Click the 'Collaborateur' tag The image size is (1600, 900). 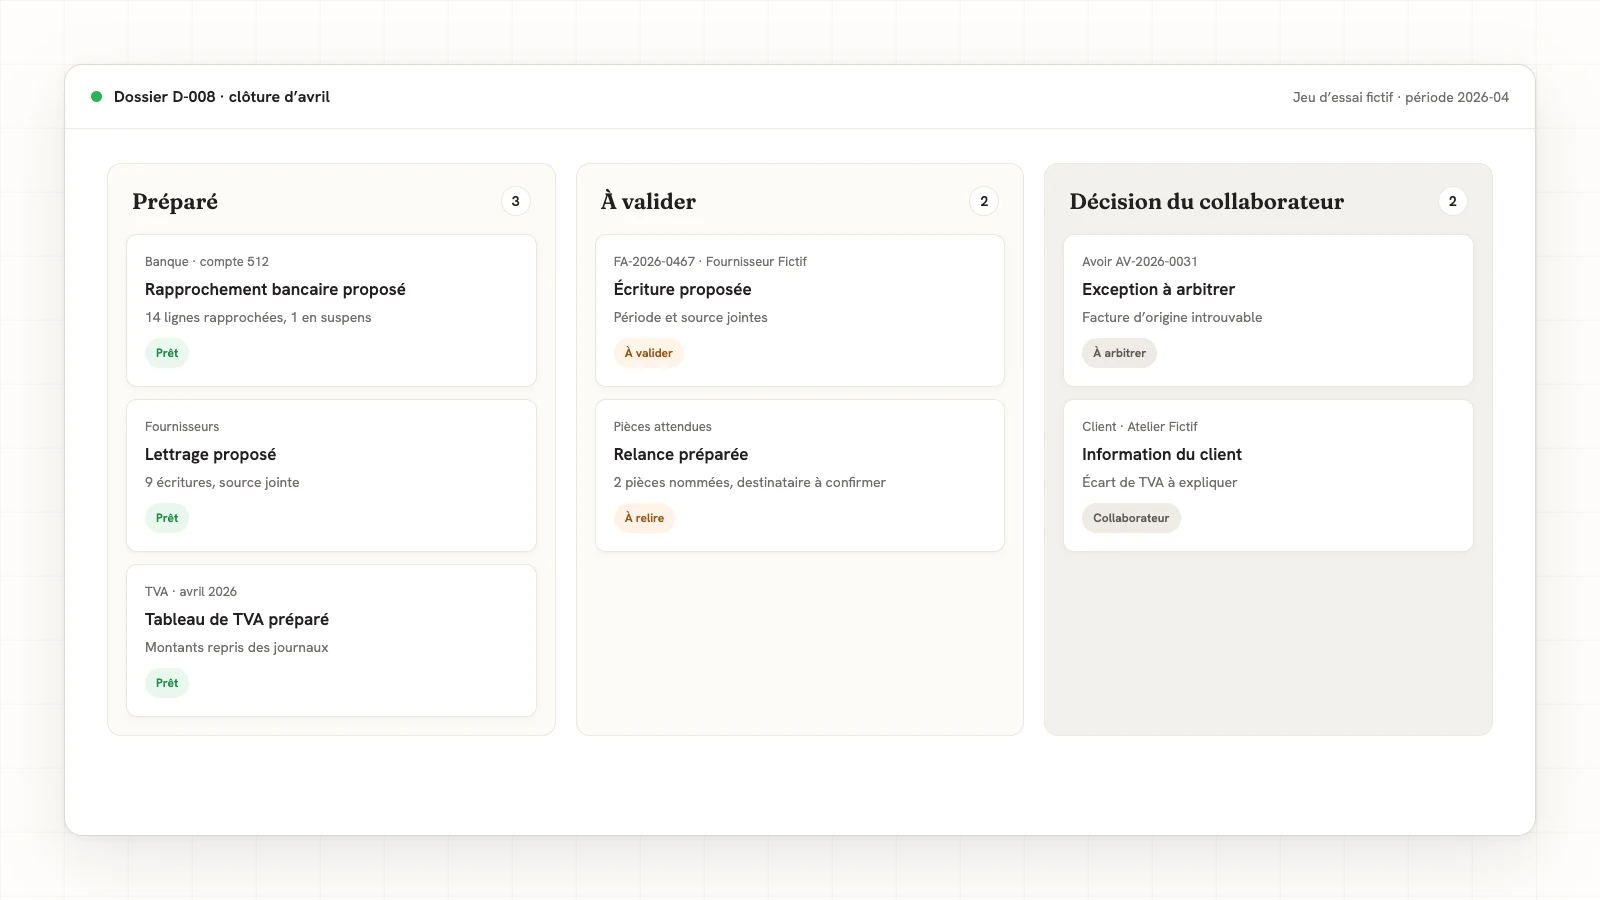tap(1131, 518)
